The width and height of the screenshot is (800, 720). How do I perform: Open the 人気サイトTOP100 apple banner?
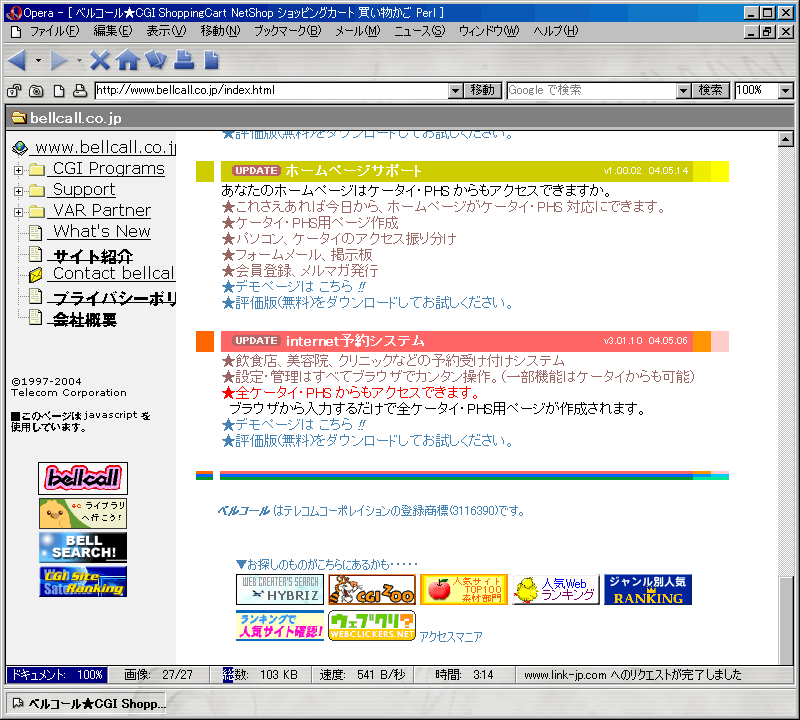click(x=464, y=589)
